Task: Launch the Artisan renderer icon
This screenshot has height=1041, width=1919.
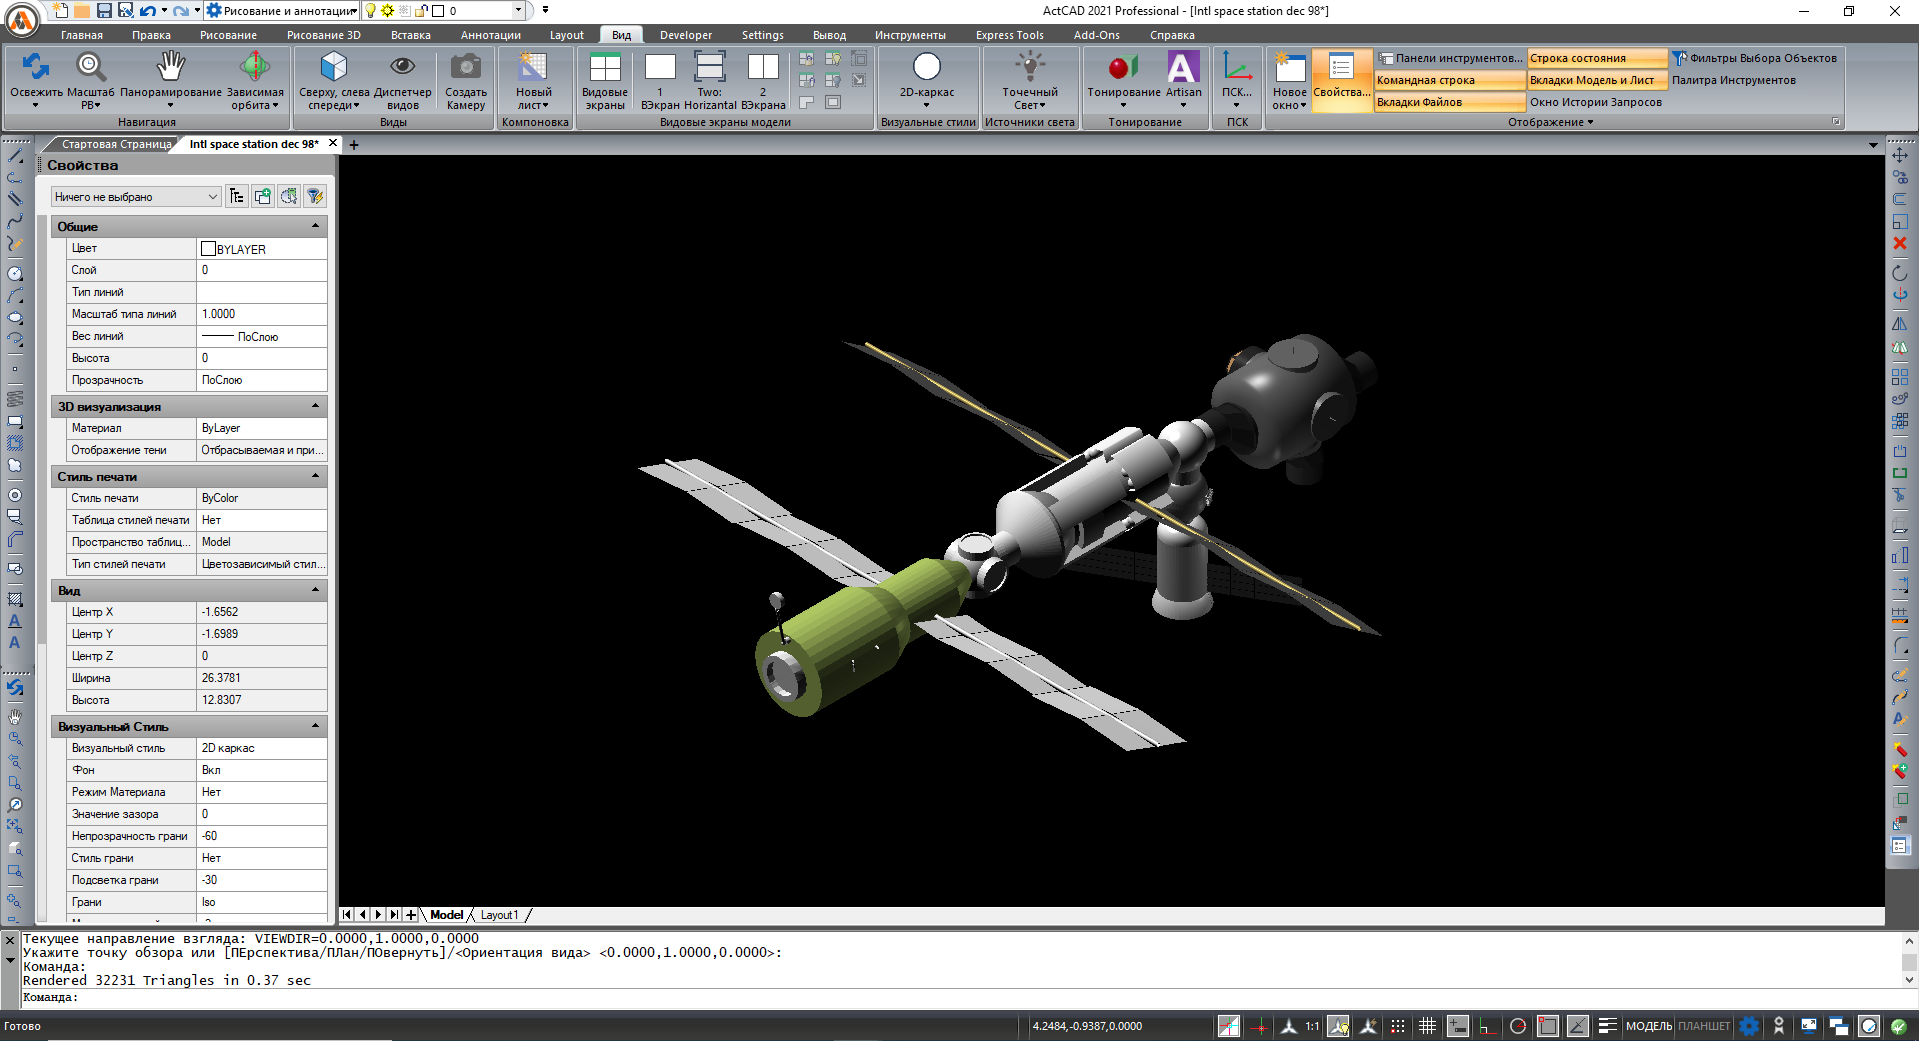Action: click(x=1182, y=68)
